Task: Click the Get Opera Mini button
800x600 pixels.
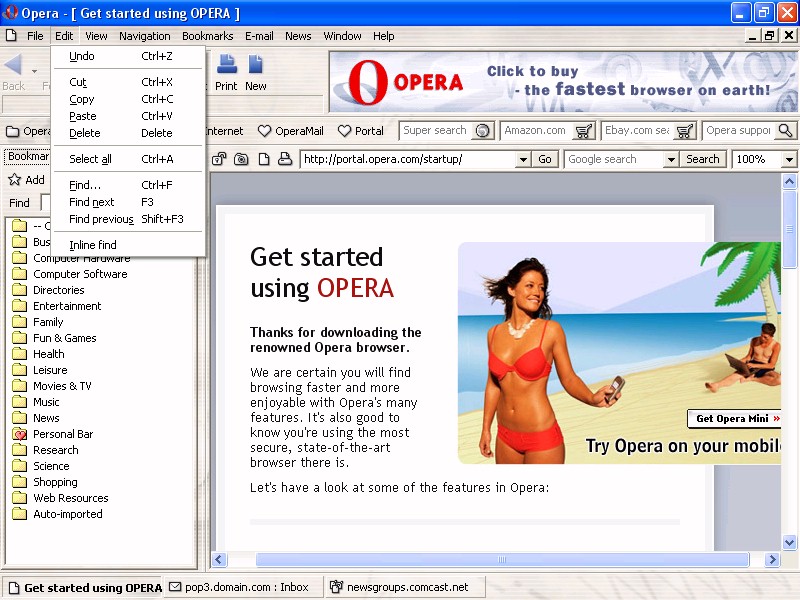Action: coord(735,419)
